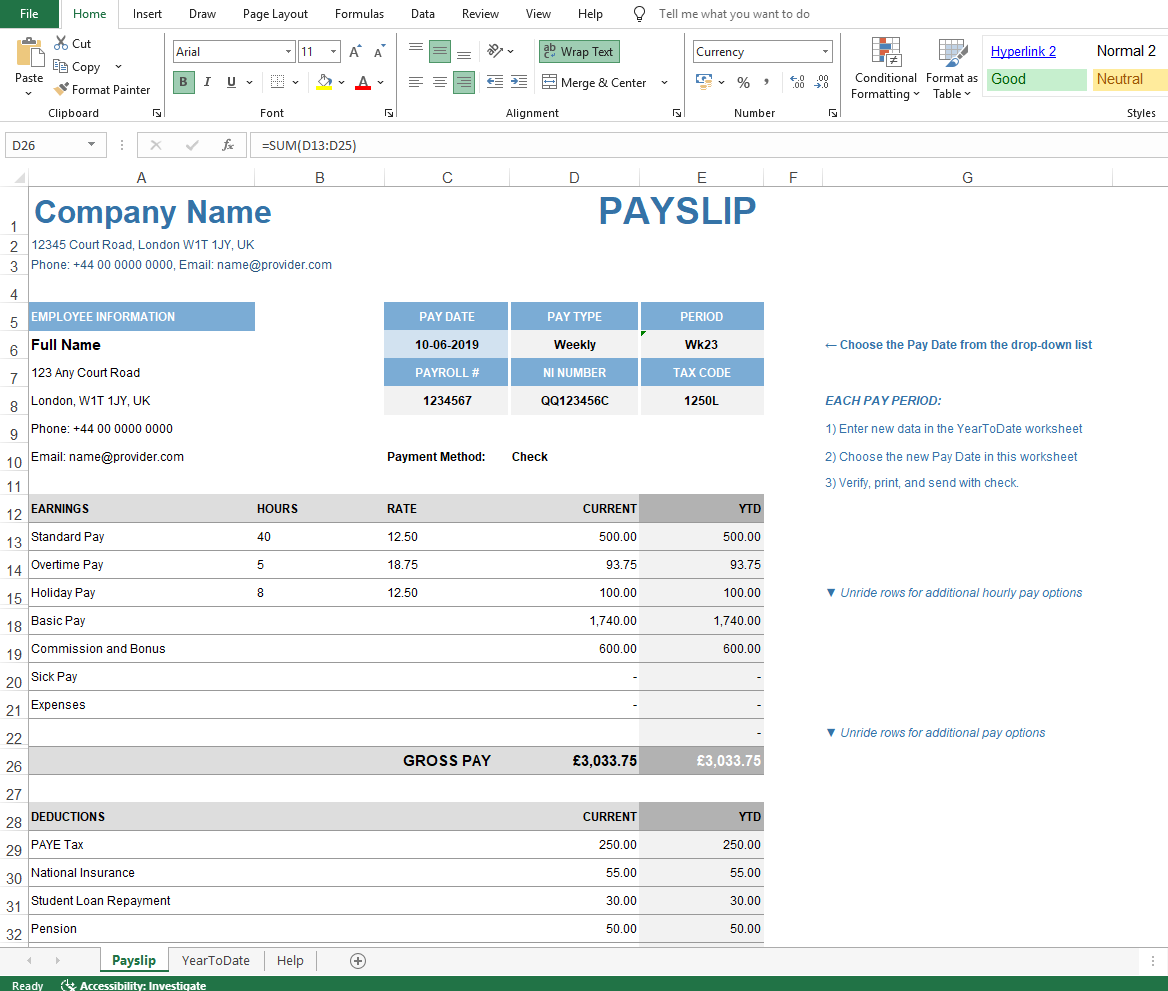Click the Accounting Number Format icon
The image size is (1168, 991).
[x=703, y=81]
